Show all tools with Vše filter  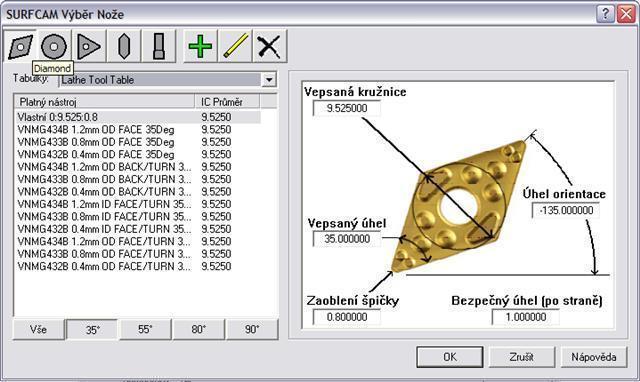pyautogui.click(x=38, y=330)
